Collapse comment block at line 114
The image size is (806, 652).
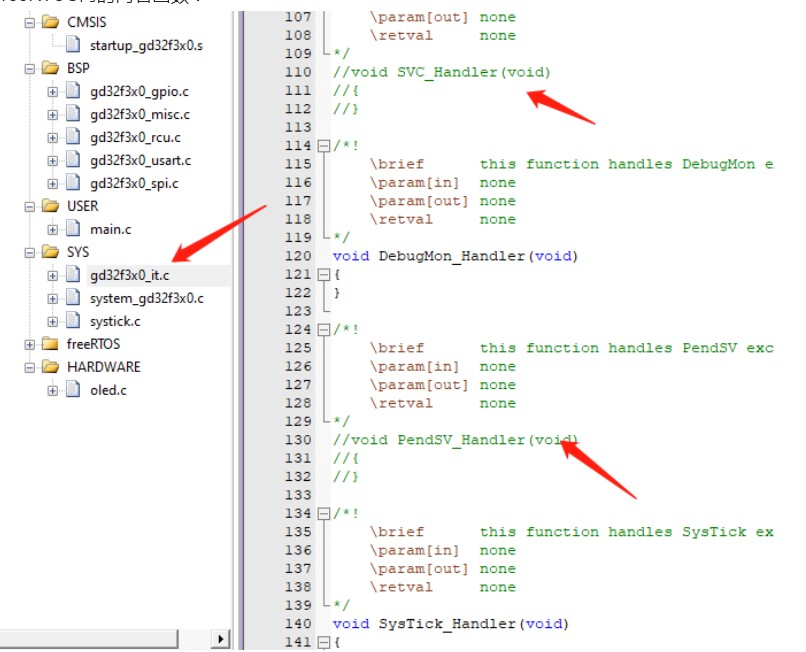[323, 146]
